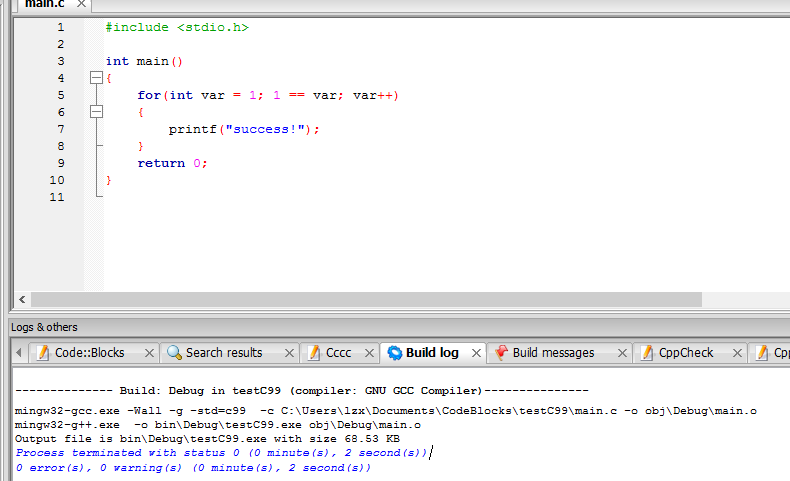The height and width of the screenshot is (481, 790).
Task: Close the Build messages tab
Action: tap(622, 353)
